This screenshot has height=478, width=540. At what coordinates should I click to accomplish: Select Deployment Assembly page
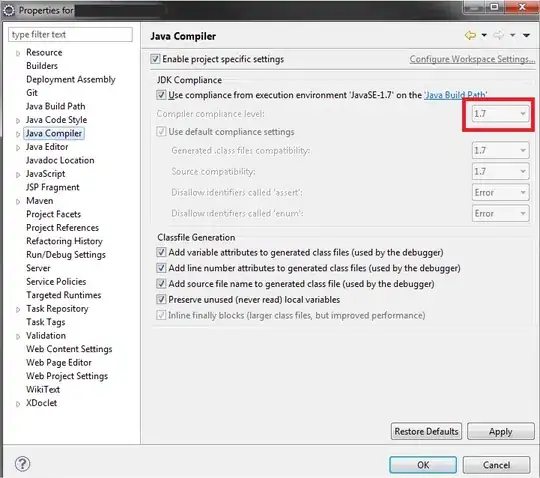coord(71,79)
